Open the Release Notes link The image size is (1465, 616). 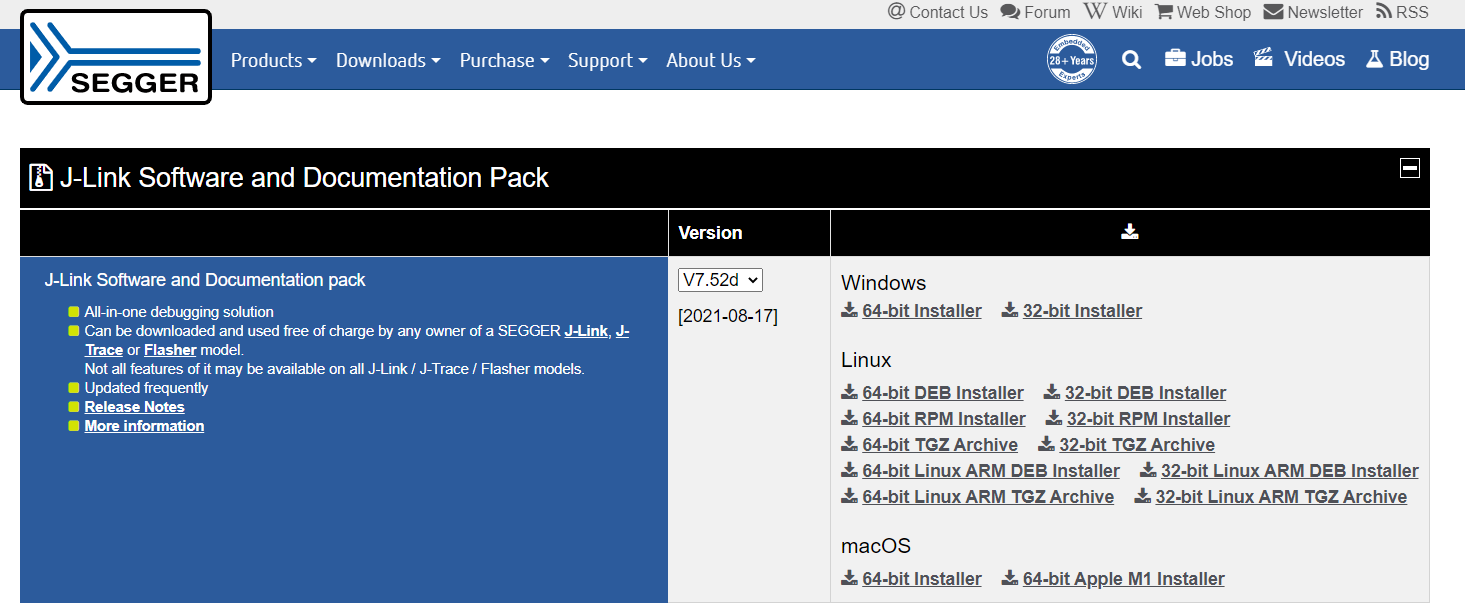pos(134,407)
